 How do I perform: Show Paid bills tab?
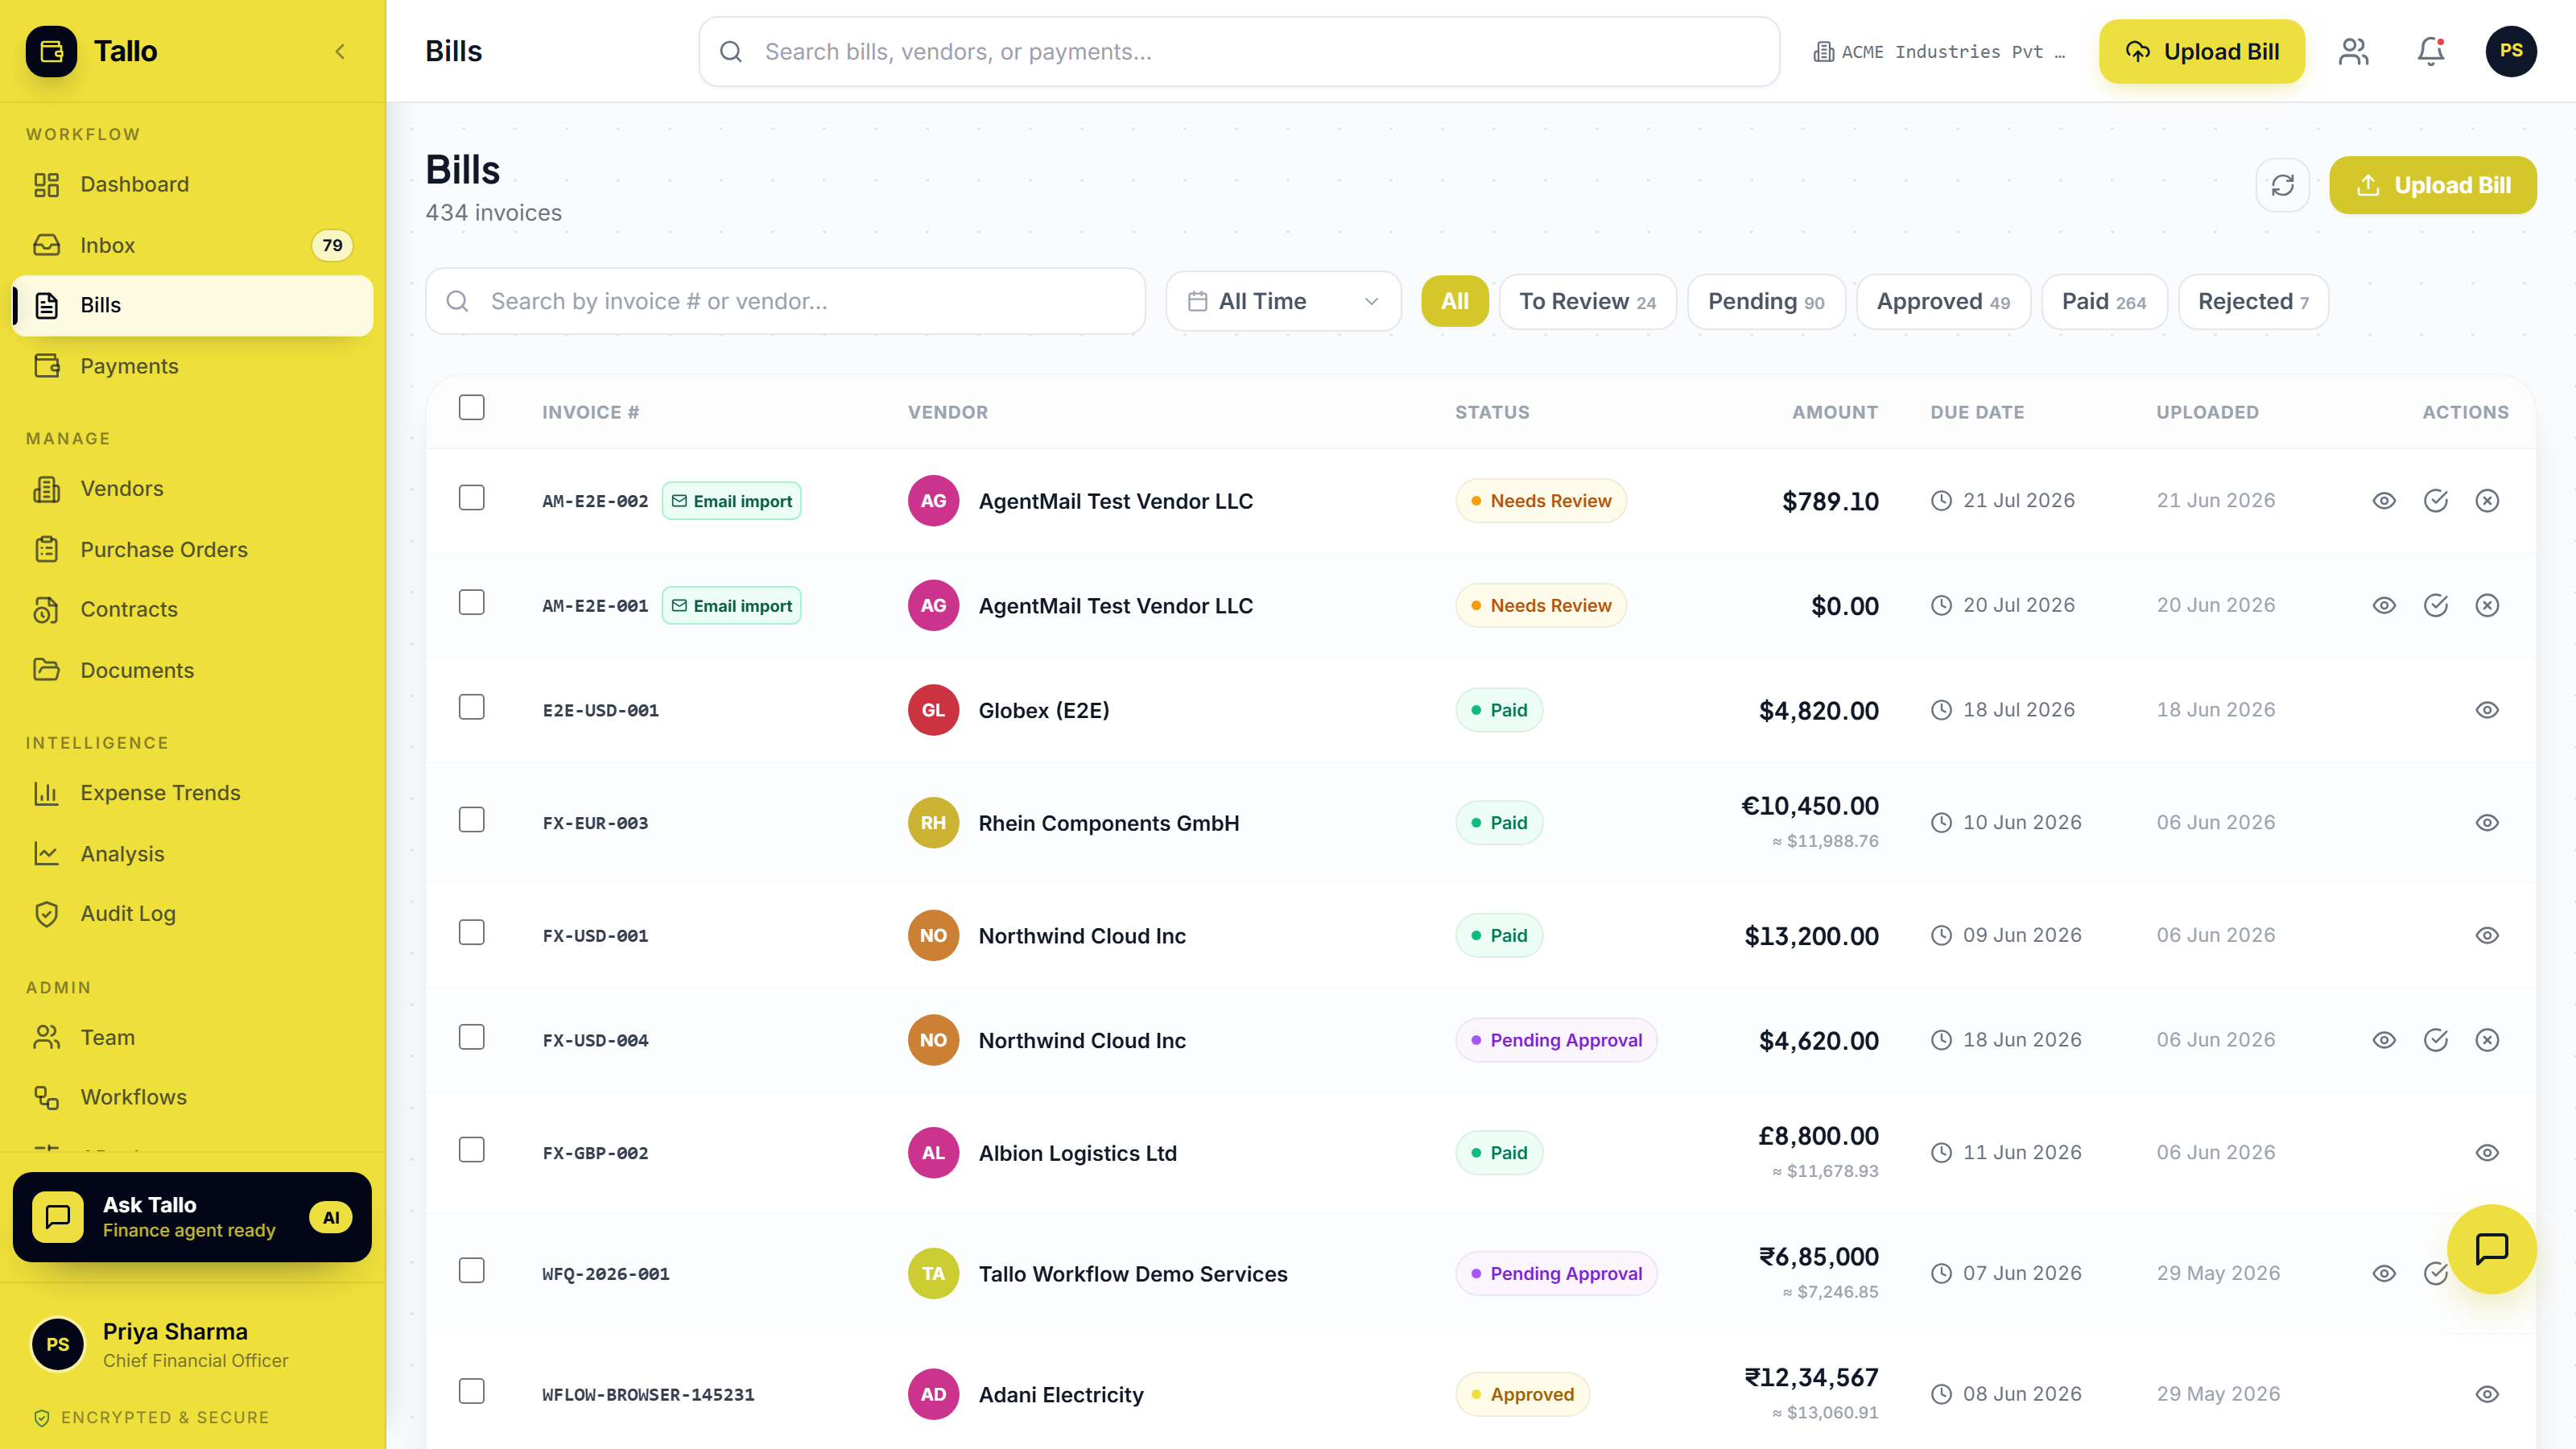point(2104,301)
